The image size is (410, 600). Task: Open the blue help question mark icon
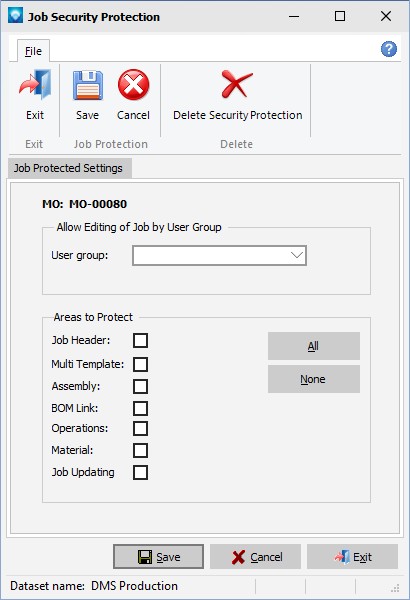(389, 49)
